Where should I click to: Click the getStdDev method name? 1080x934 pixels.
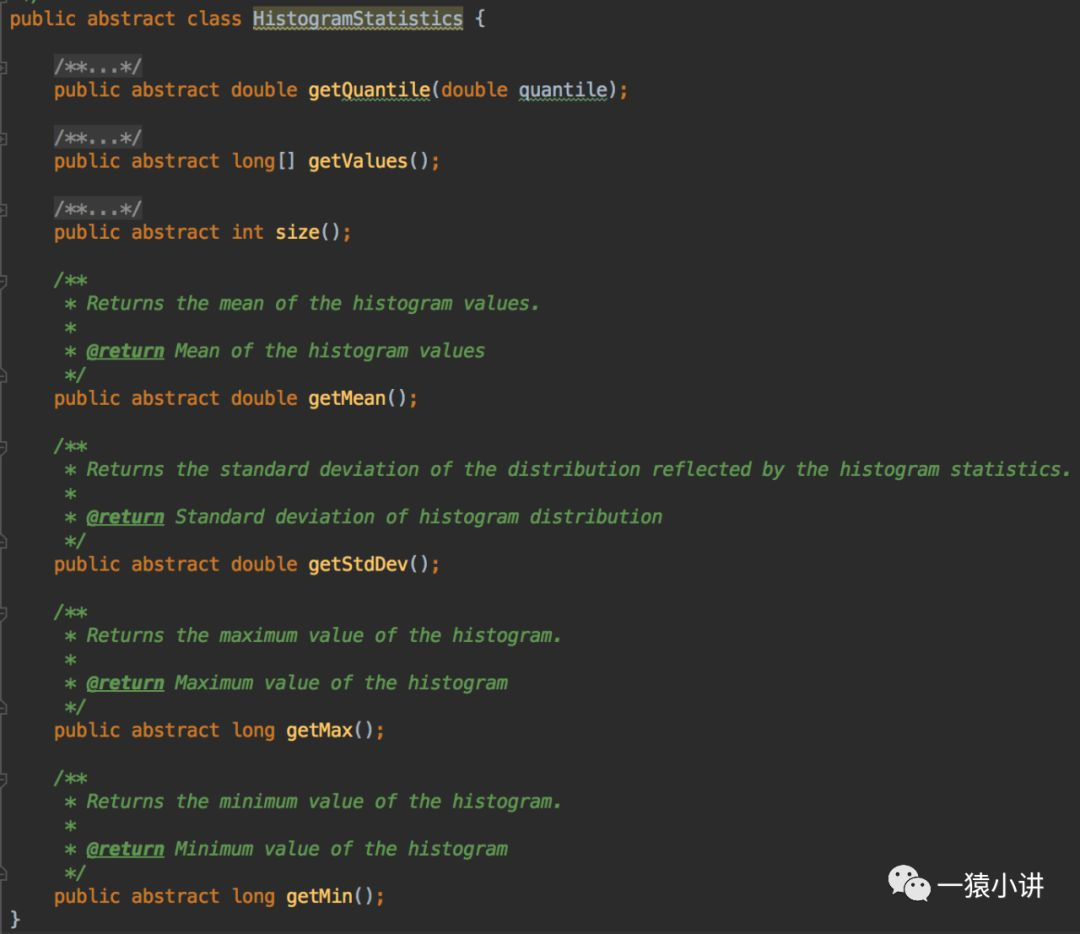click(358, 564)
